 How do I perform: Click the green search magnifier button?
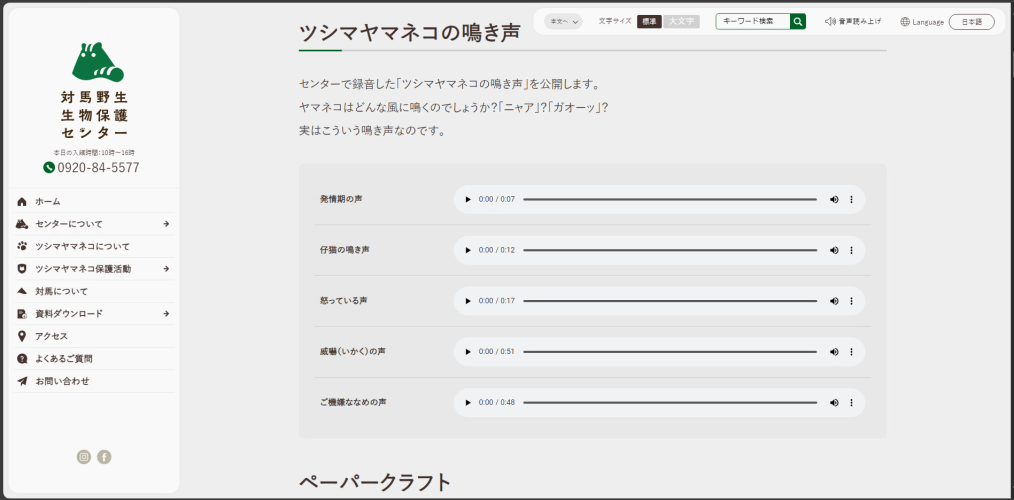(x=797, y=21)
